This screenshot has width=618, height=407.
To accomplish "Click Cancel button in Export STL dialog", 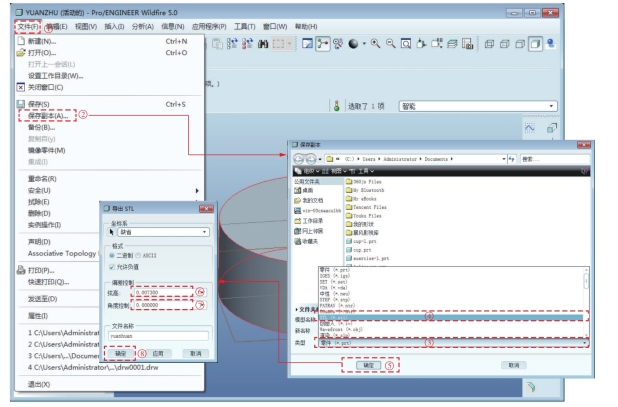I will 195,353.
